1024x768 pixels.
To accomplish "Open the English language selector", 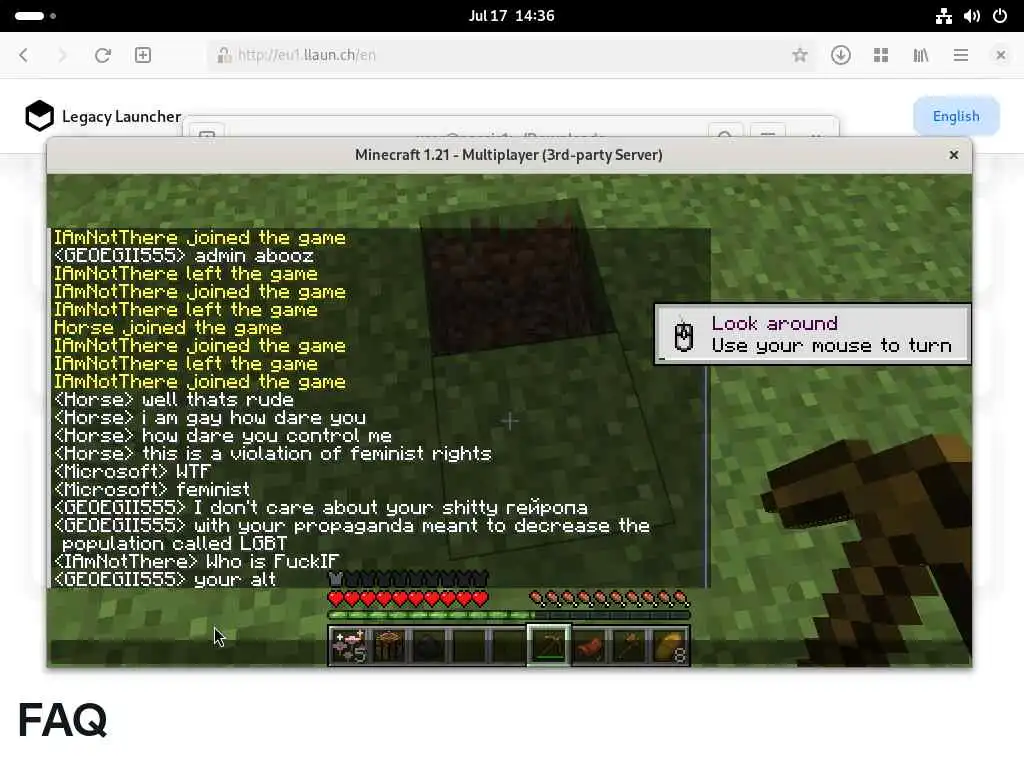I will click(956, 116).
